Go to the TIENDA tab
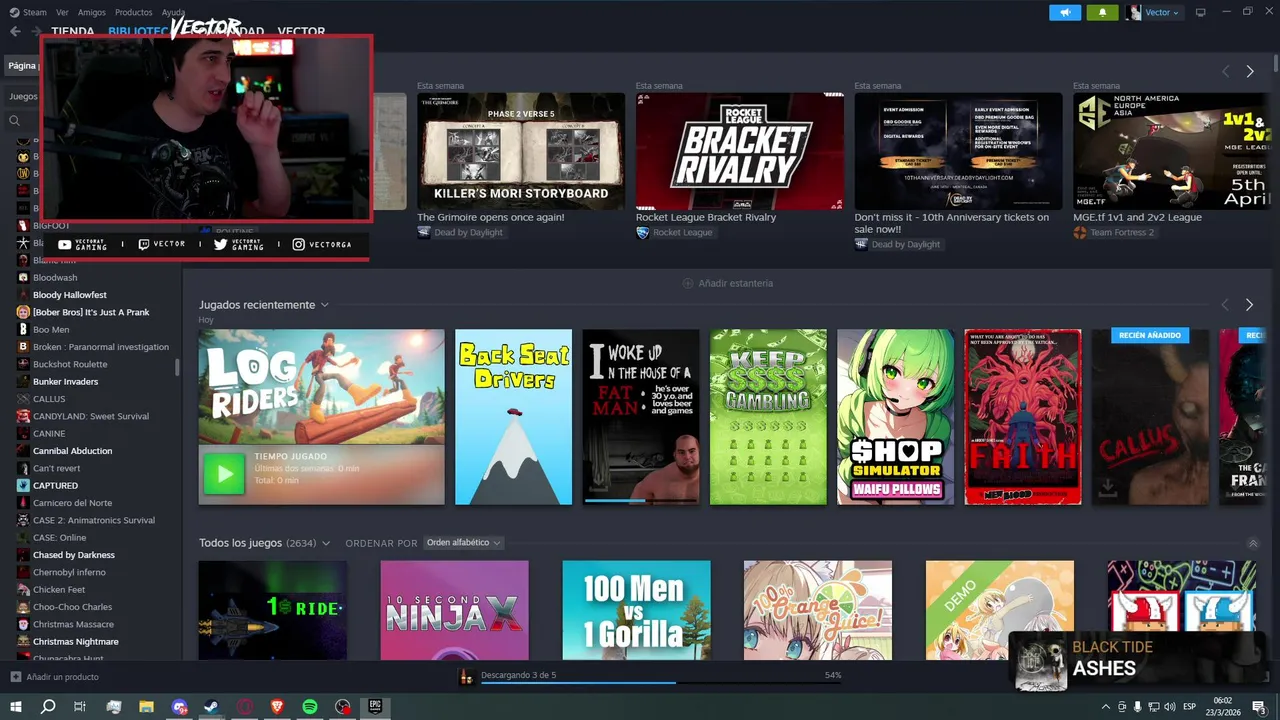The image size is (1280, 720). tap(73, 32)
